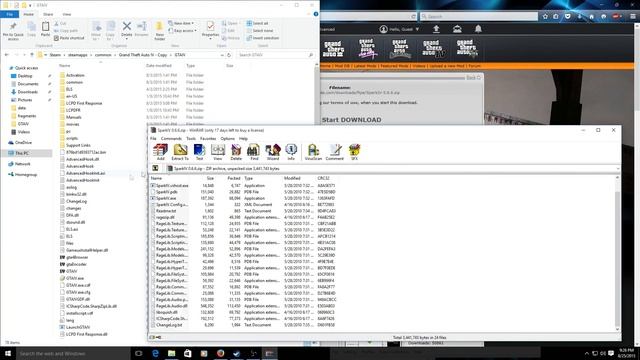Open Microsoft Edge from the taskbar
640x360 pixels.
(155, 353)
